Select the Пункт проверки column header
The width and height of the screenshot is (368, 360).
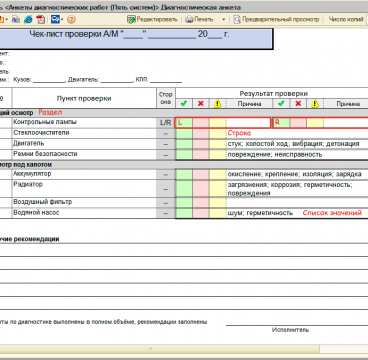click(x=84, y=98)
